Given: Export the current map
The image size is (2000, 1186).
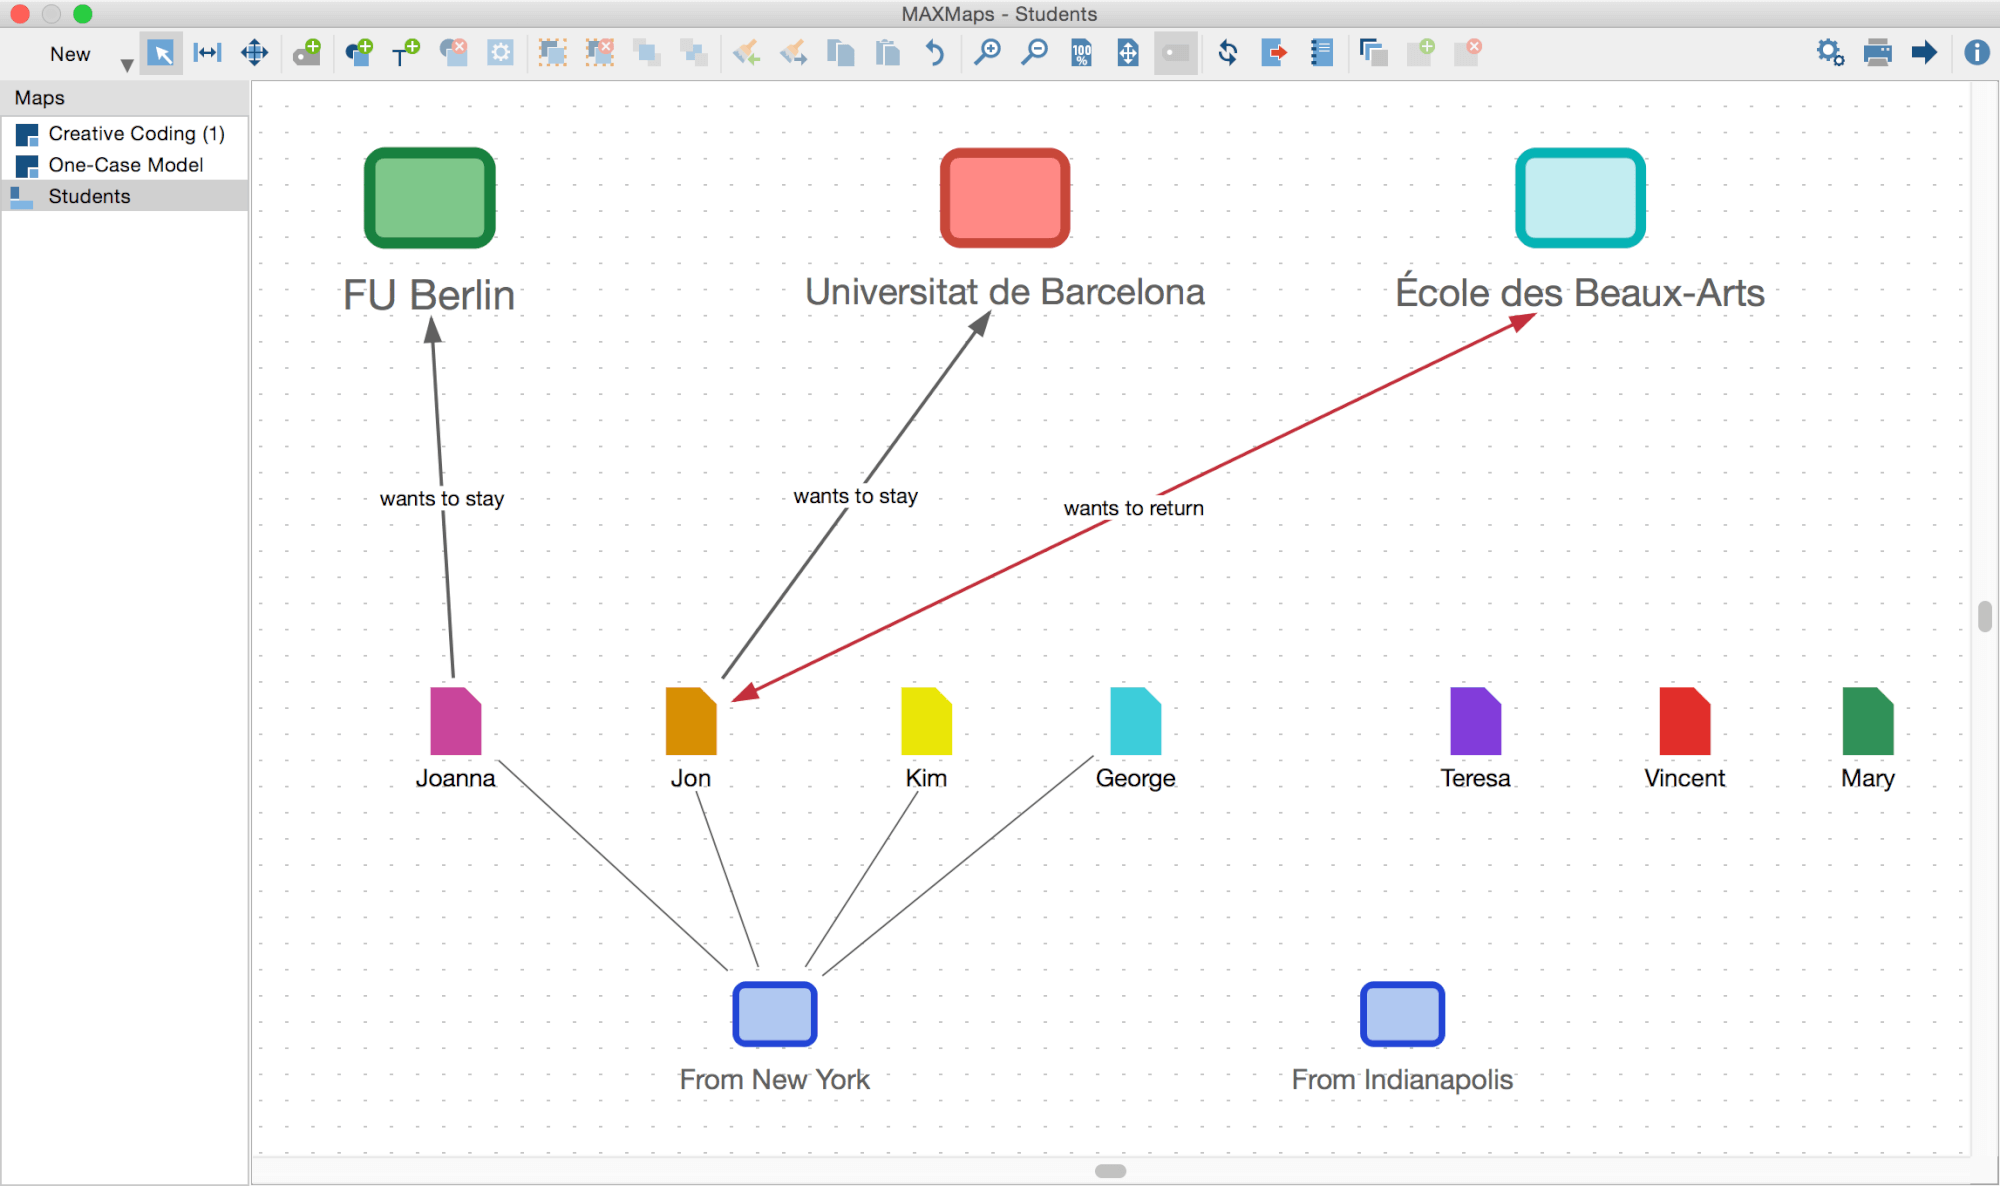Looking at the screenshot, I should [x=1274, y=53].
